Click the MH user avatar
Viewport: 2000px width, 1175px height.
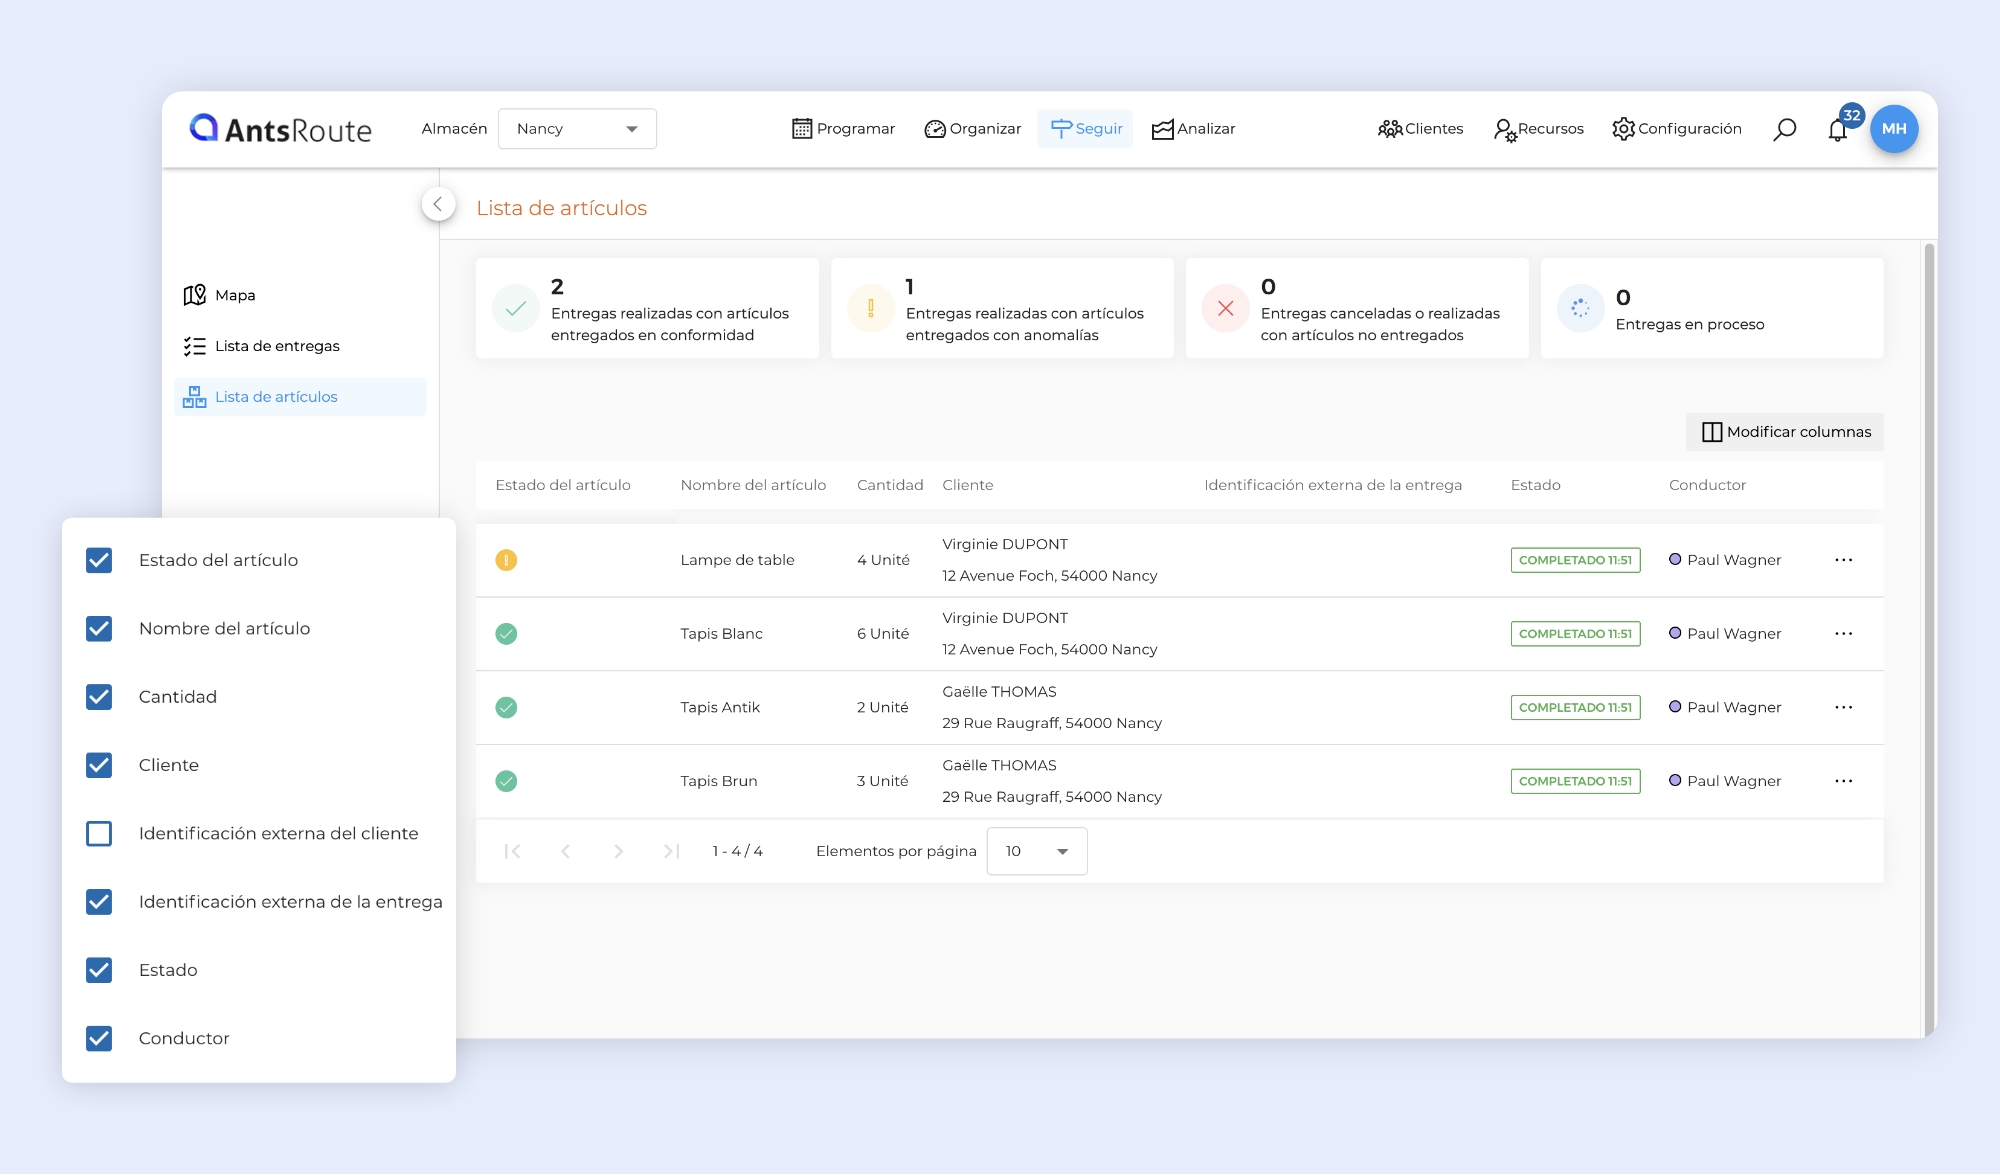click(x=1894, y=129)
